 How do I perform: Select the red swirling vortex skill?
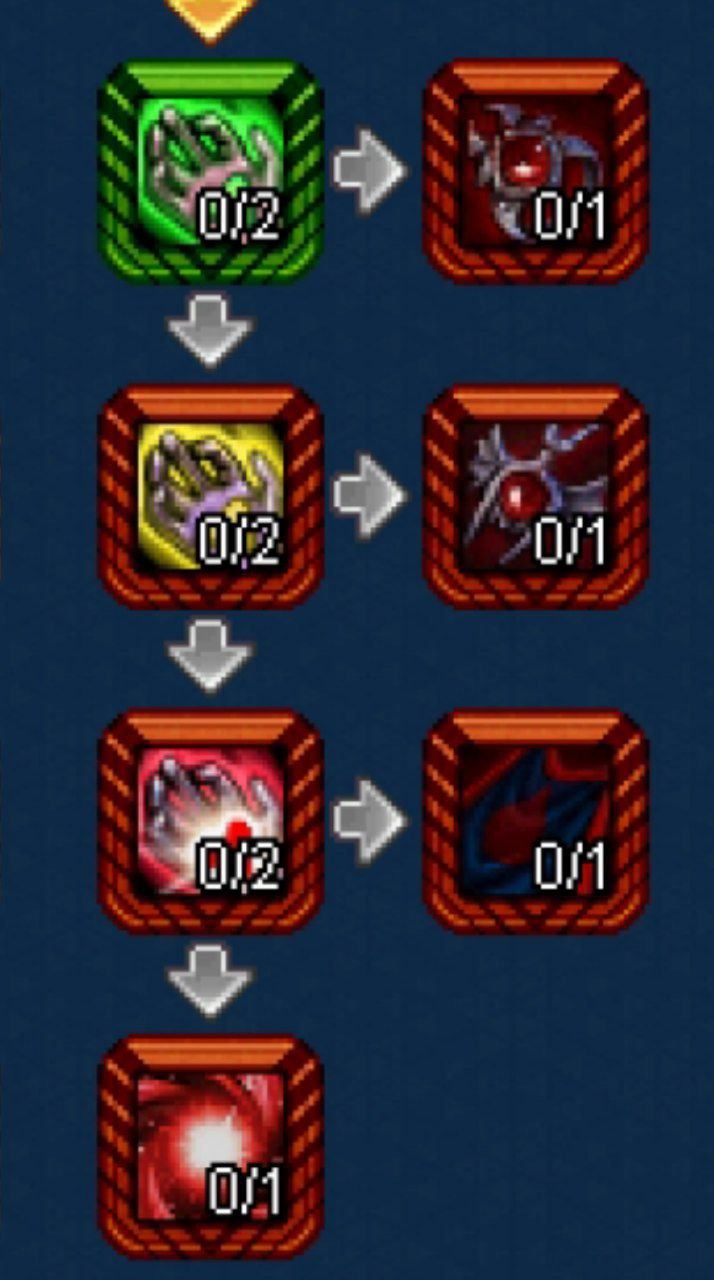(x=210, y=1146)
